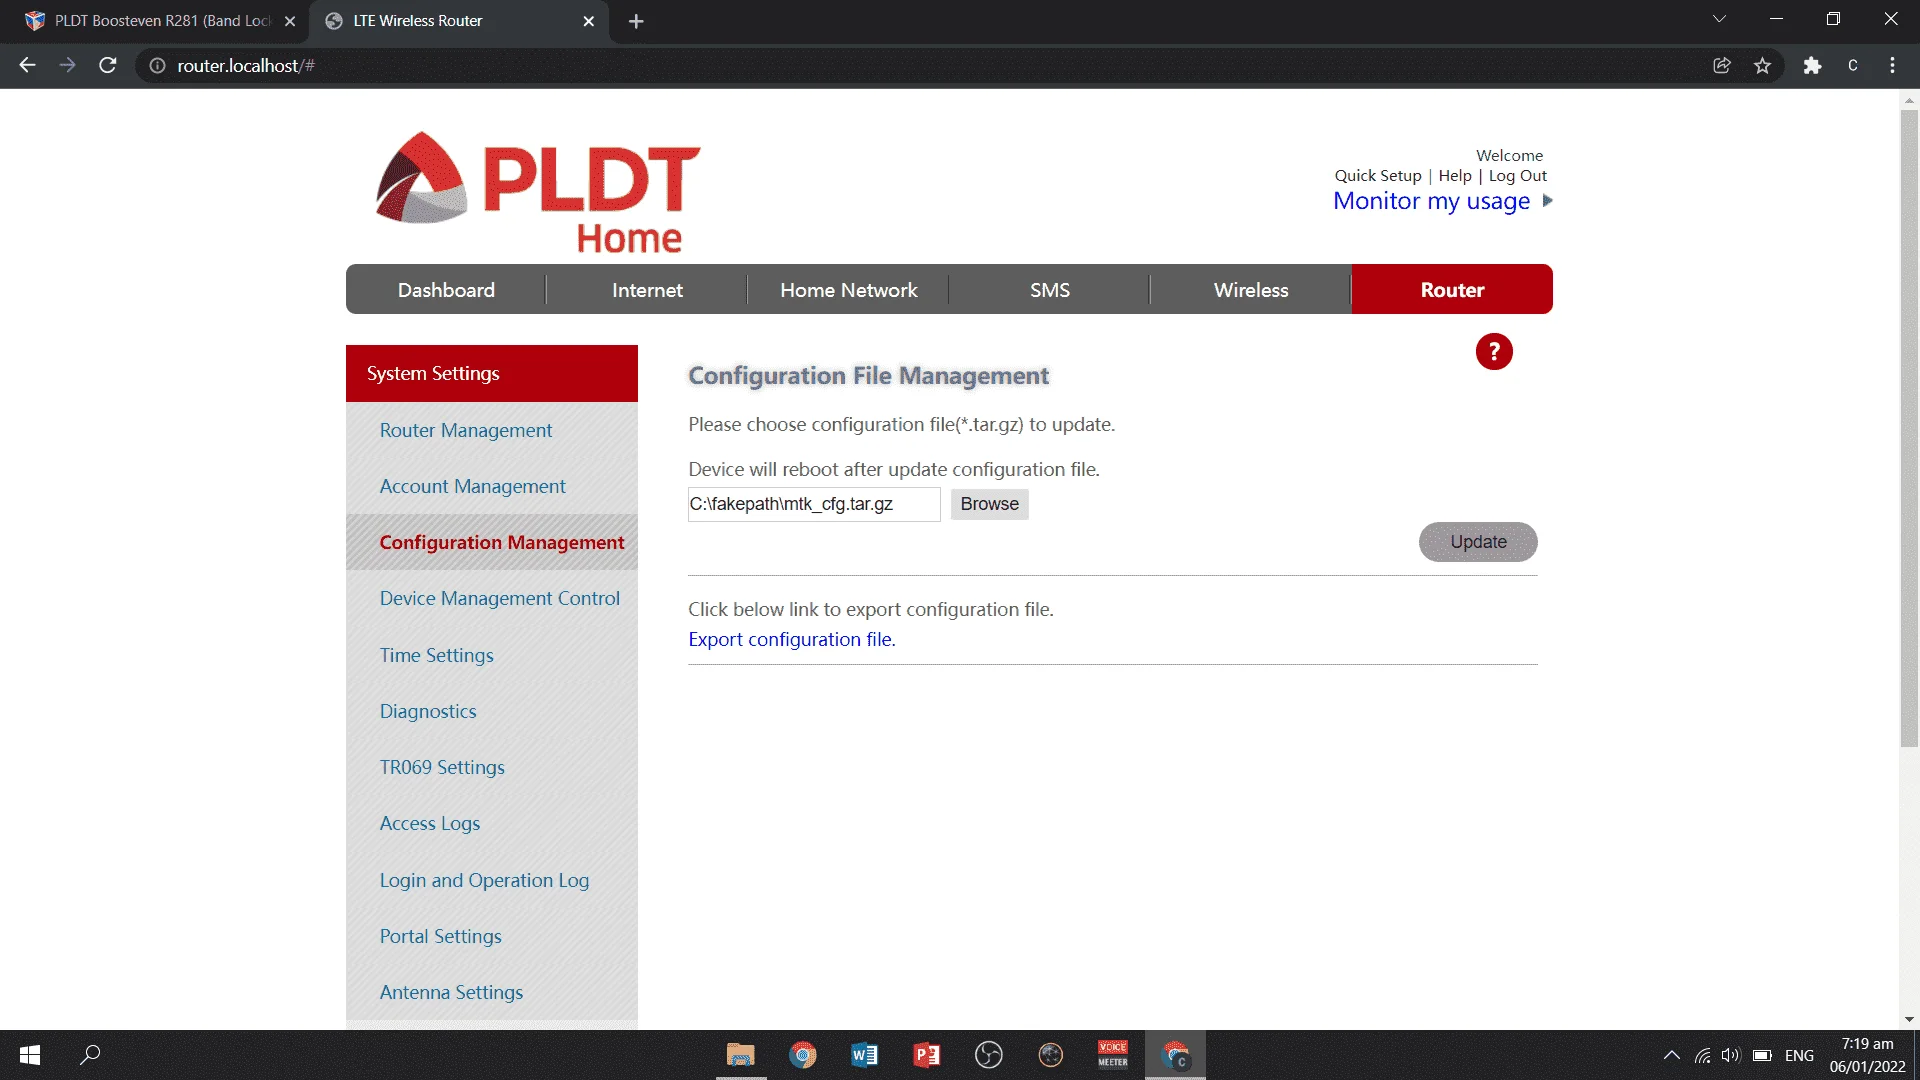Open tab search dropdown arrow in title bar
The height and width of the screenshot is (1080, 1920).
(x=1719, y=19)
